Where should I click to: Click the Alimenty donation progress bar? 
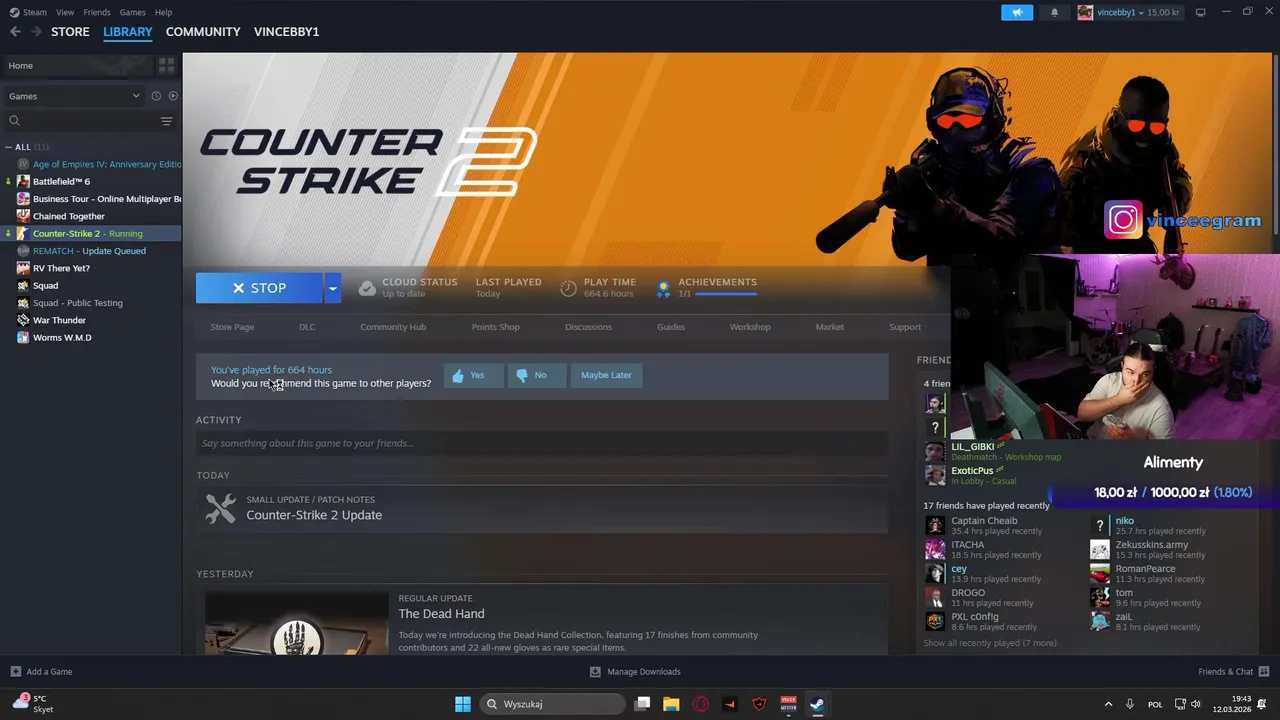tap(1165, 493)
